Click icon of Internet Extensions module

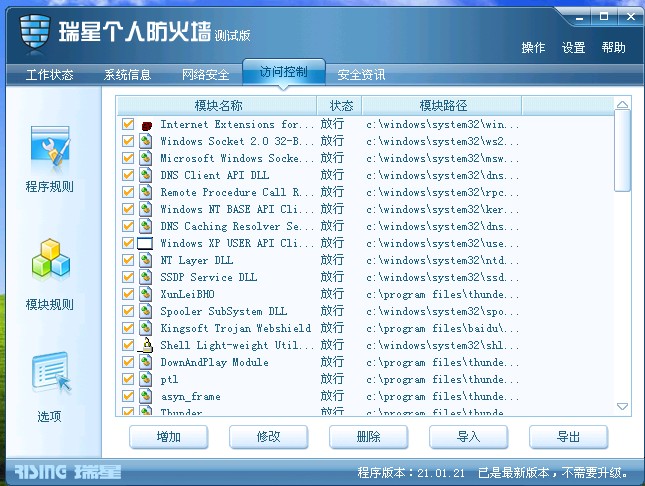[x=146, y=125]
